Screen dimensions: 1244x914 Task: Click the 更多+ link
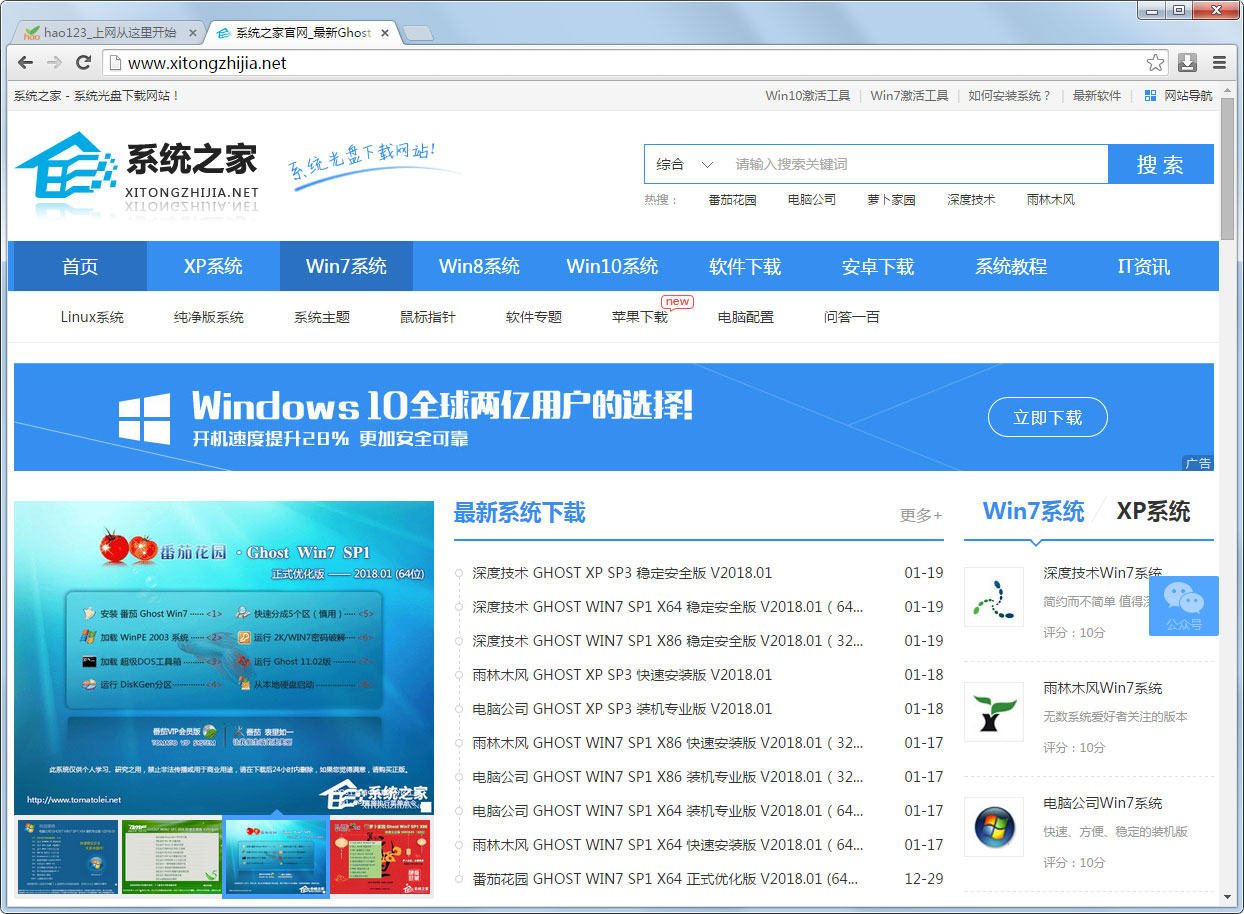(x=921, y=515)
